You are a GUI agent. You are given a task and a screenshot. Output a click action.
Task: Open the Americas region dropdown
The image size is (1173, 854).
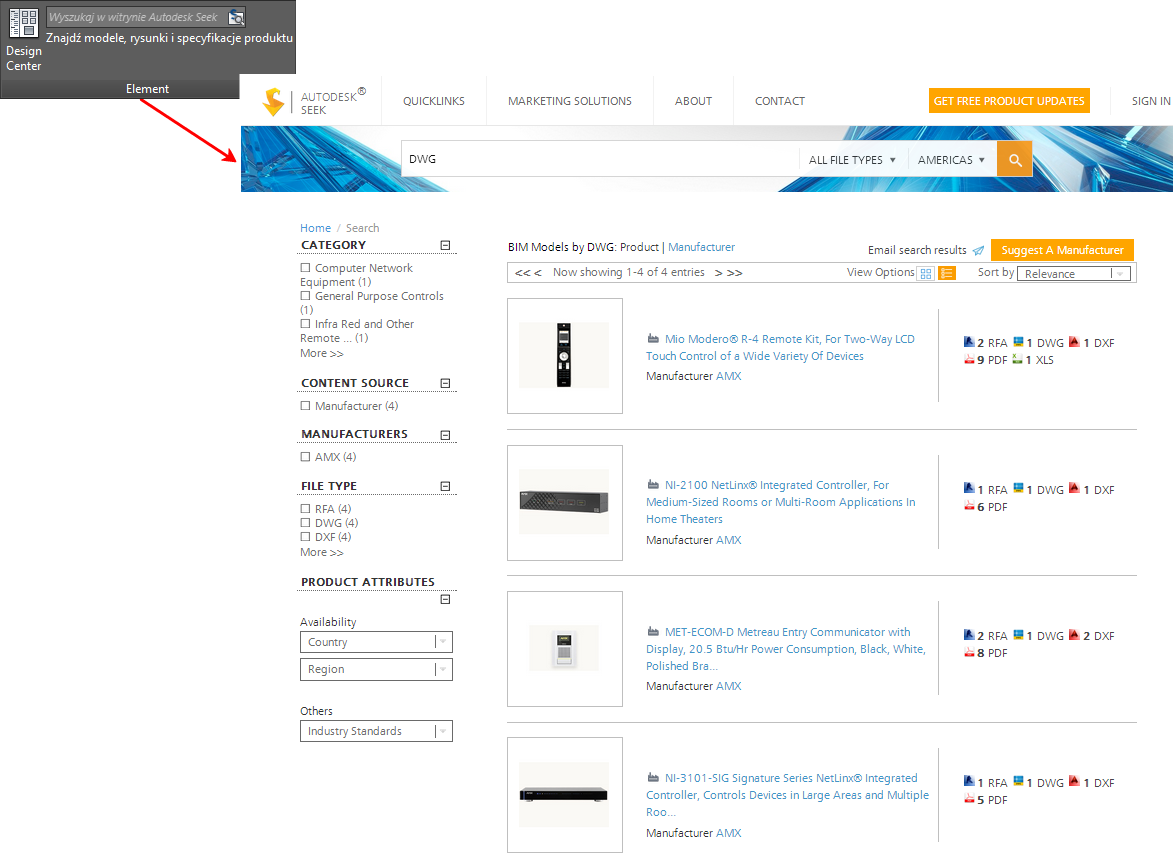pos(952,160)
